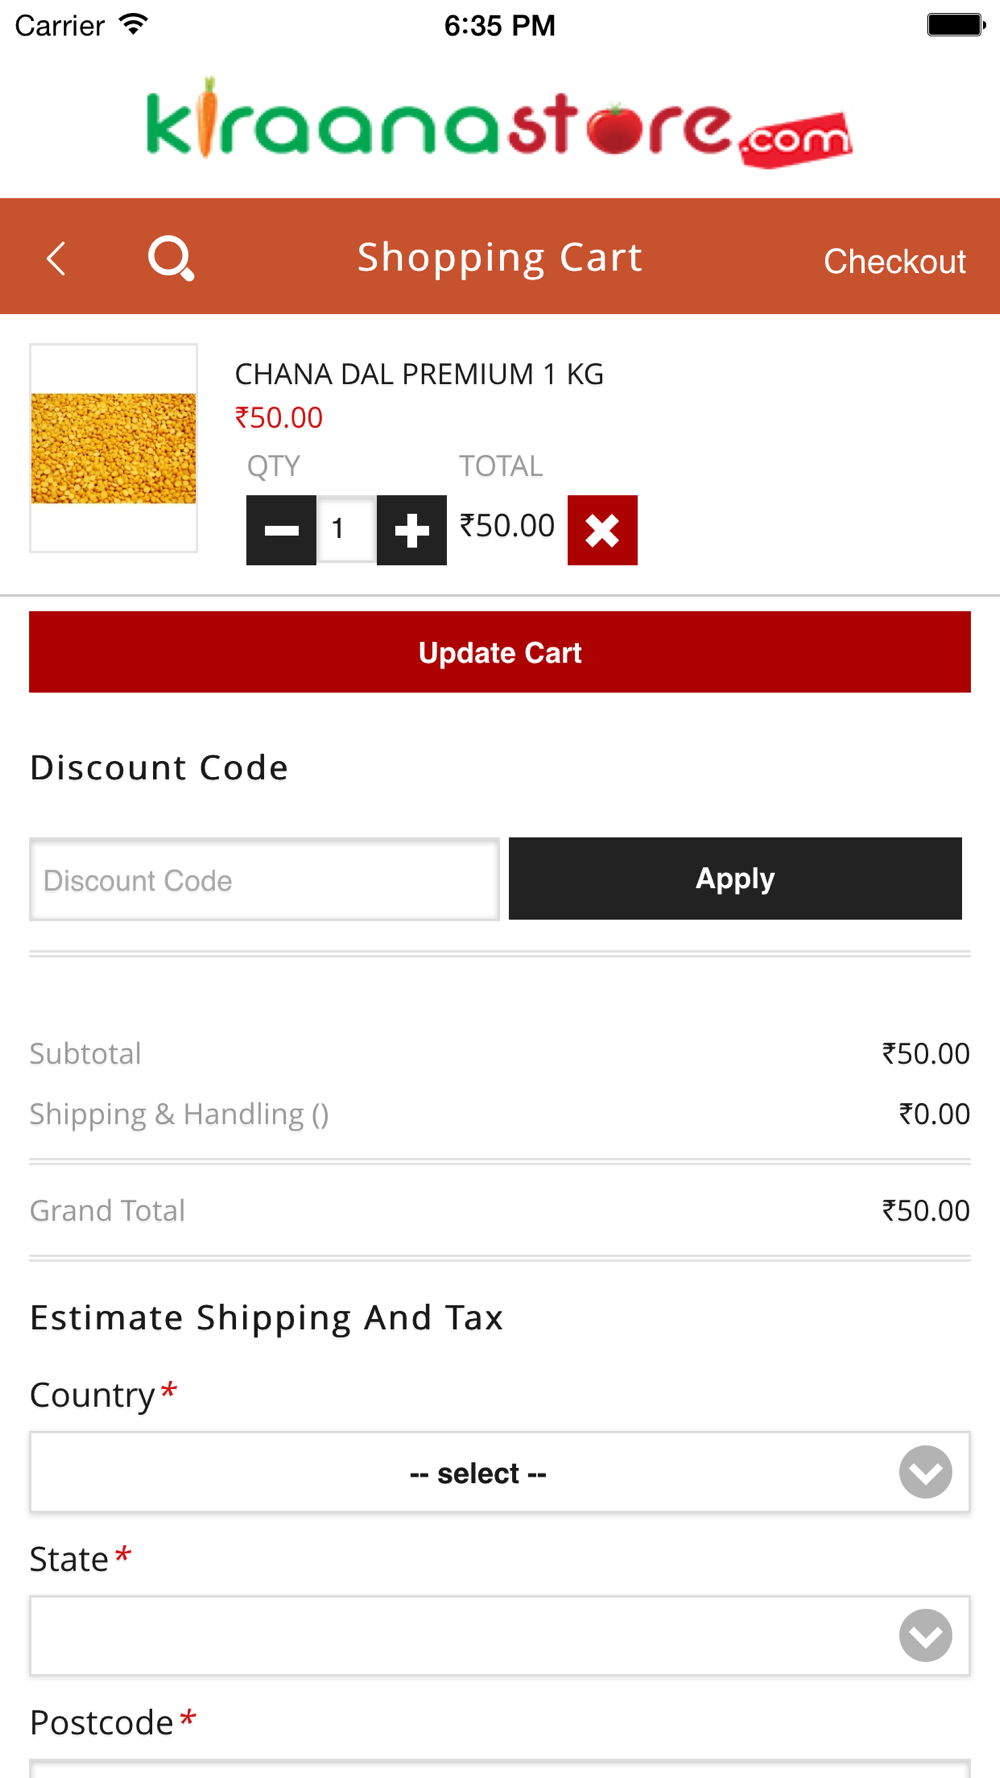Open CHANA DAL PREMIUM 1 KG product link
This screenshot has height=1778, width=1000.
(419, 374)
